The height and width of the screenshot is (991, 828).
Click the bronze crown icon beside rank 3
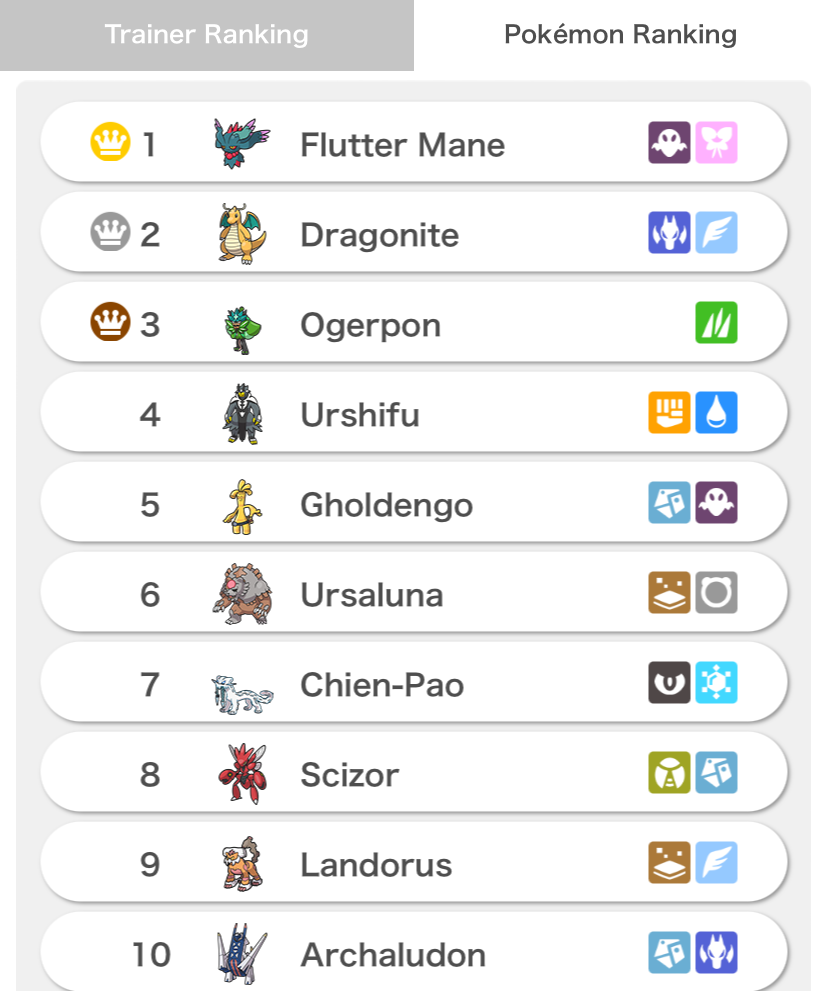(x=111, y=322)
